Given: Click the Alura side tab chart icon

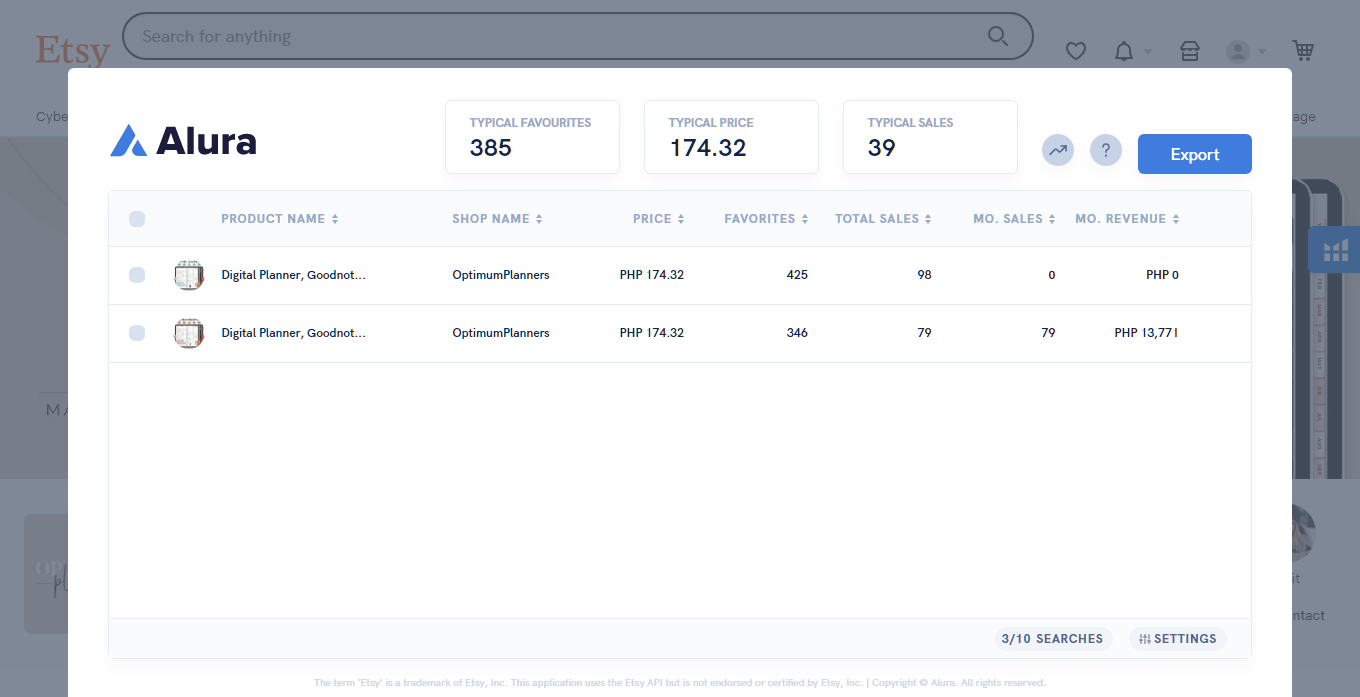Looking at the screenshot, I should pyautogui.click(x=1335, y=250).
